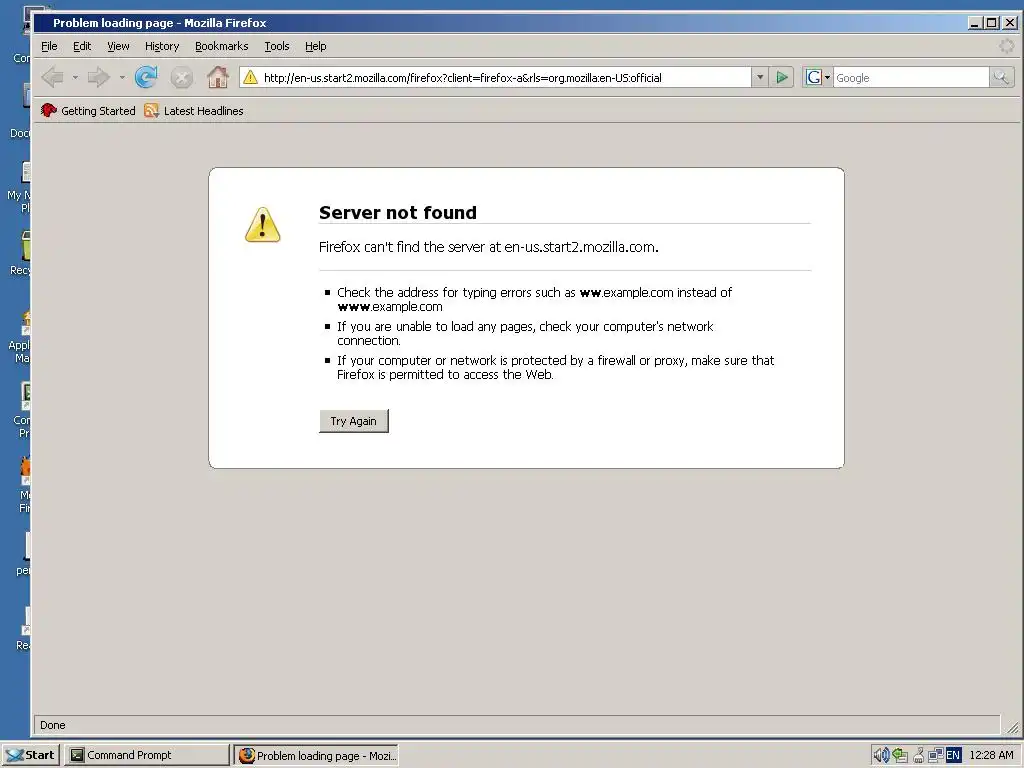Click the 12:28 AM system clock
The width and height of the screenshot is (1024, 768).
pyautogui.click(x=991, y=756)
